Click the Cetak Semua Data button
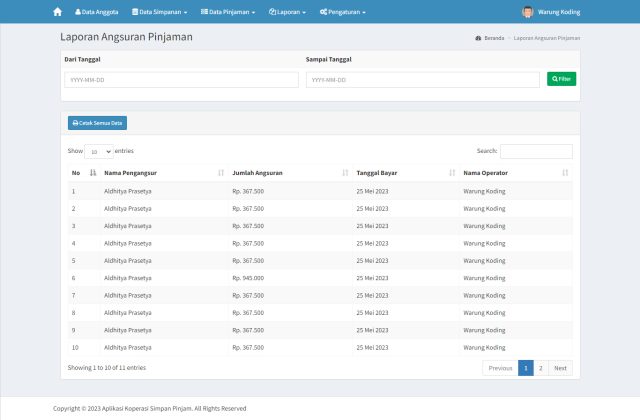640x420 pixels. (97, 123)
